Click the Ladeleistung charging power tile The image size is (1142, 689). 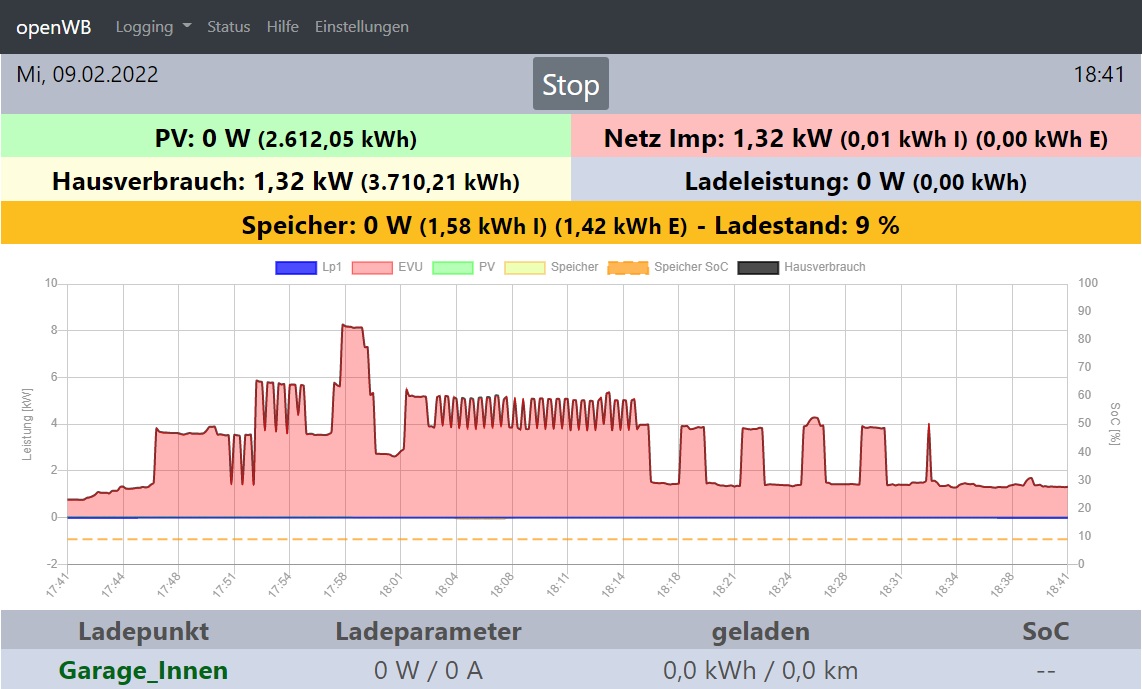(855, 181)
